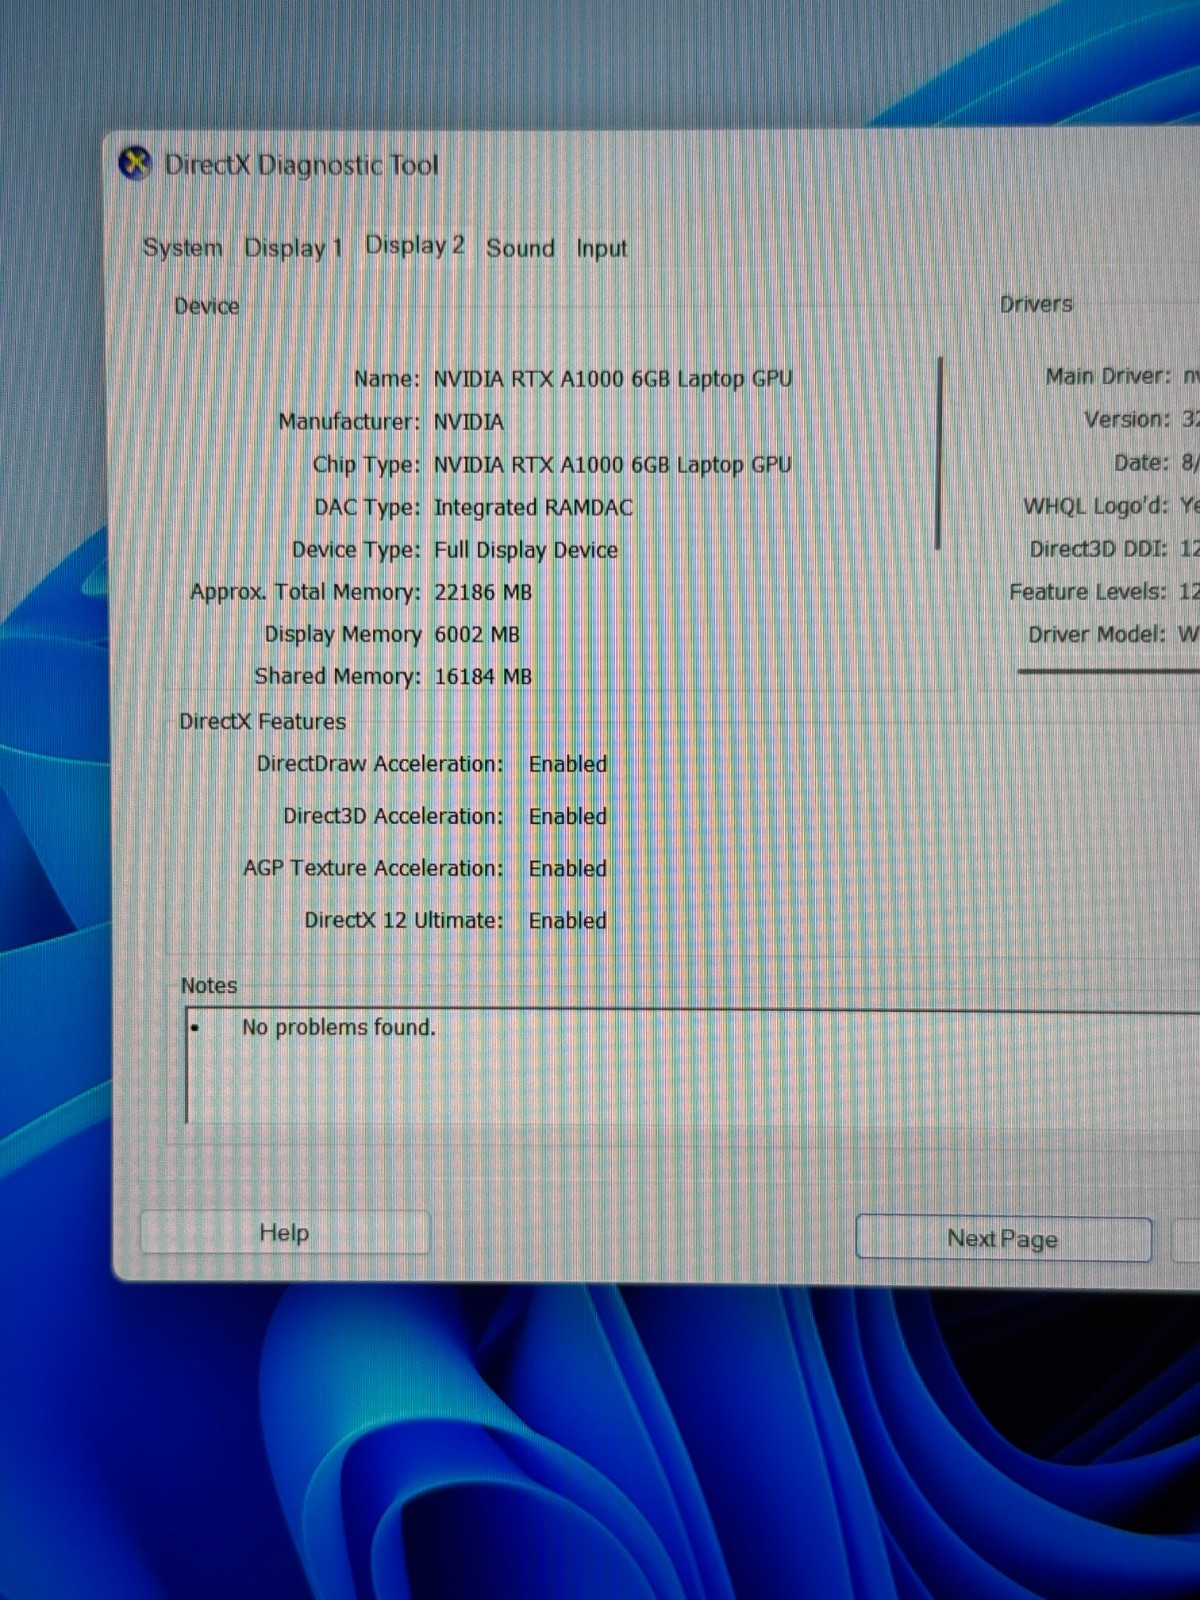Click the 16184 MB shared memory value
Image resolution: width=1200 pixels, height=1600 pixels.
pyautogui.click(x=483, y=676)
